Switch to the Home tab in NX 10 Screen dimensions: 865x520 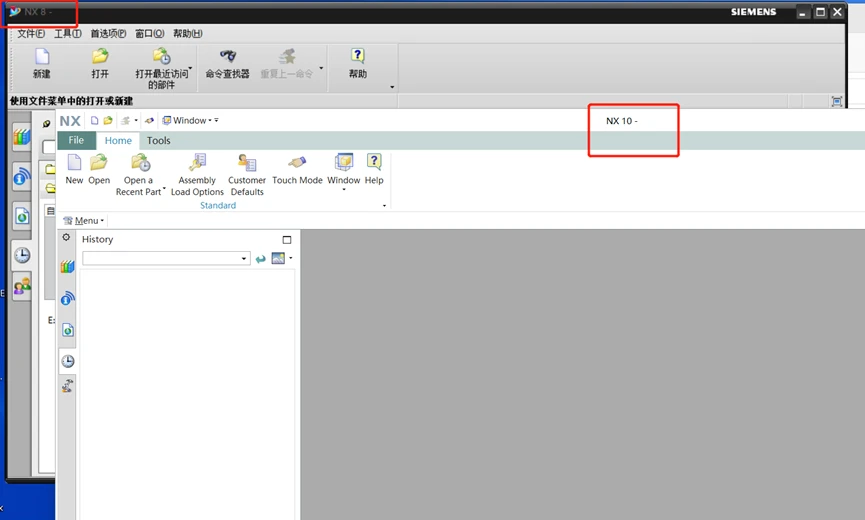click(x=118, y=141)
